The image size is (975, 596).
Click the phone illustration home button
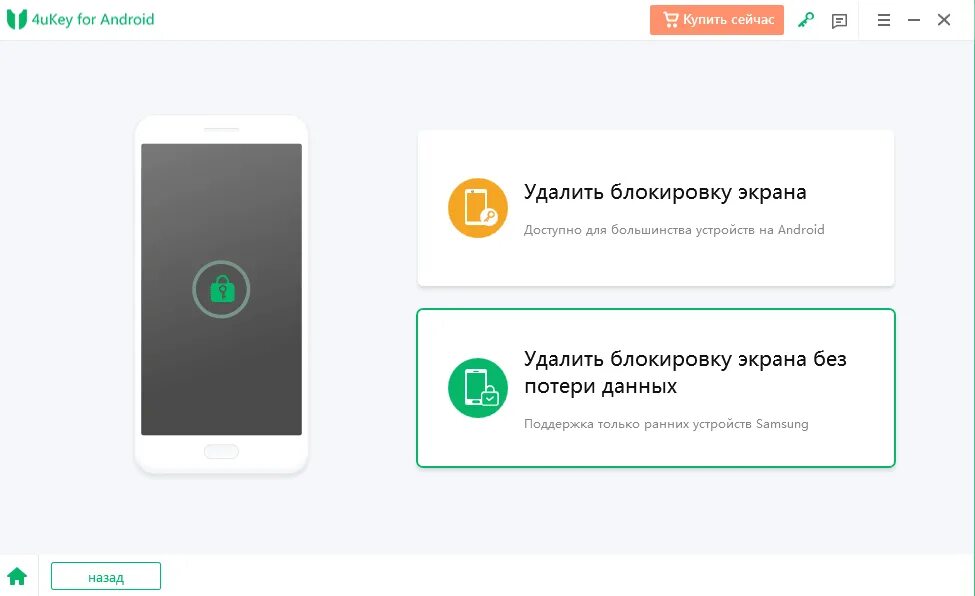221,451
